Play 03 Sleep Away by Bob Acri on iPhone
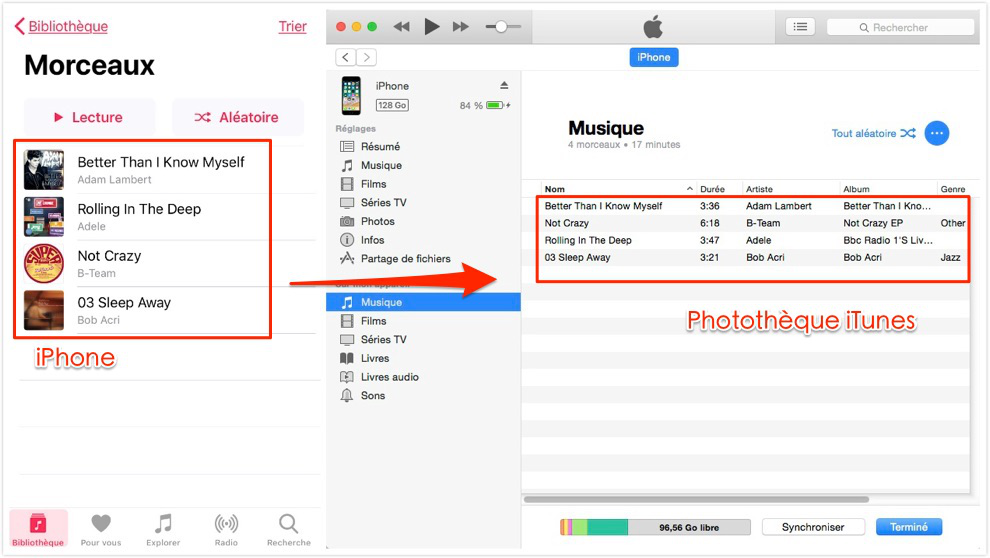This screenshot has height=558, width=990. [169, 310]
